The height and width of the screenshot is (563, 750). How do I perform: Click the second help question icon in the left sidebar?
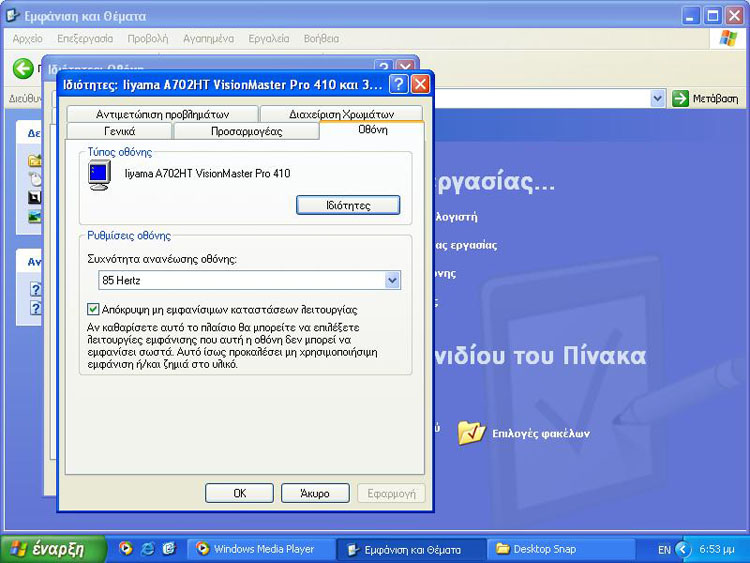click(35, 308)
